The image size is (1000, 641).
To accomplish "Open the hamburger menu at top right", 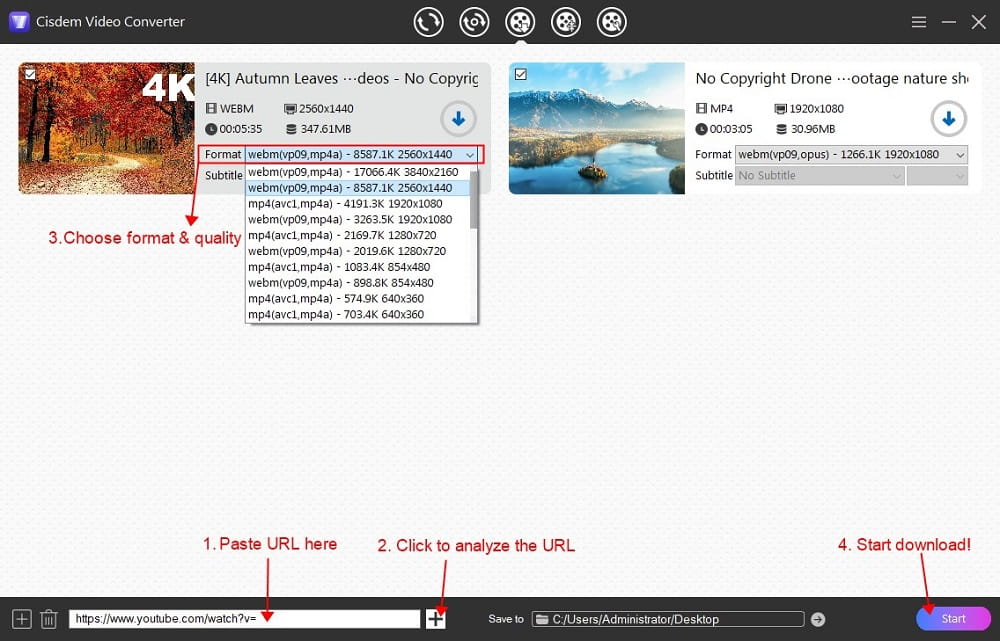I will click(918, 21).
